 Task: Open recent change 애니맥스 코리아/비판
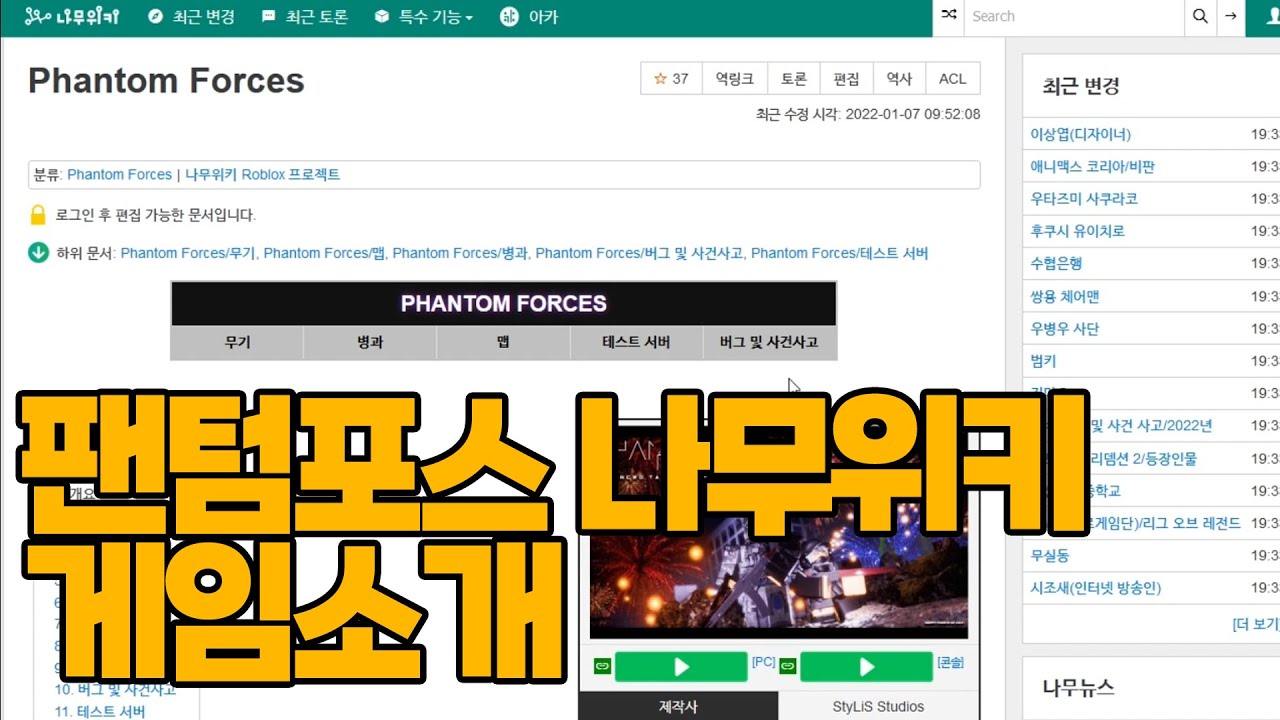(x=1093, y=166)
